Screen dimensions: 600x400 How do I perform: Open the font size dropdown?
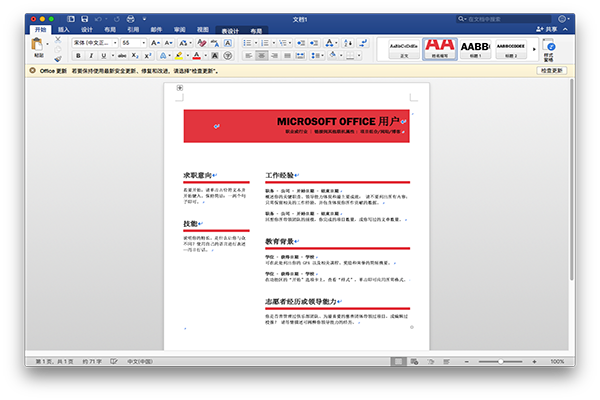coord(143,43)
